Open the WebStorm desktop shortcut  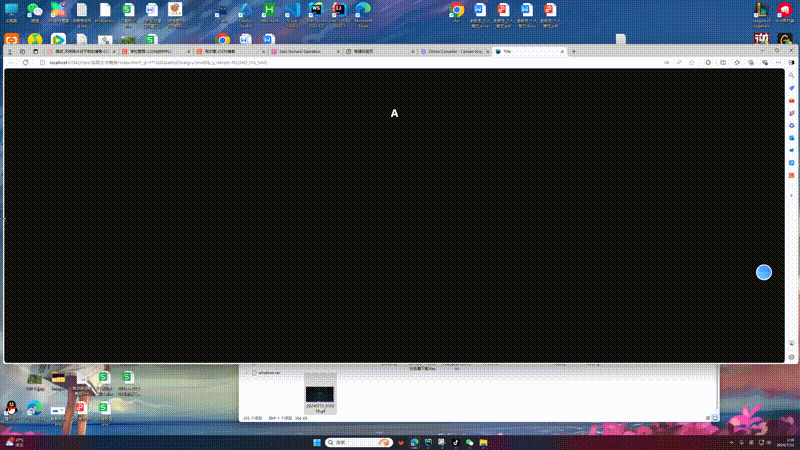(x=316, y=14)
